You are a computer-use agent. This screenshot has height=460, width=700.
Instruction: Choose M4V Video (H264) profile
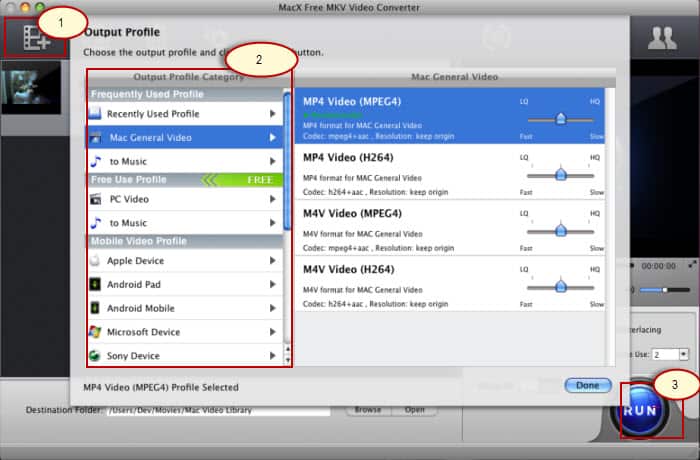pyautogui.click(x=450, y=284)
